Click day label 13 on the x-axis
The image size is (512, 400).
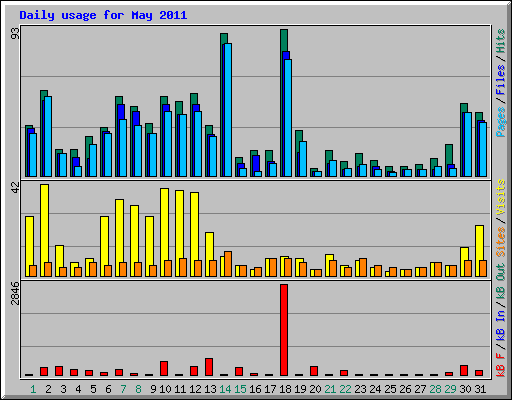(x=210, y=389)
